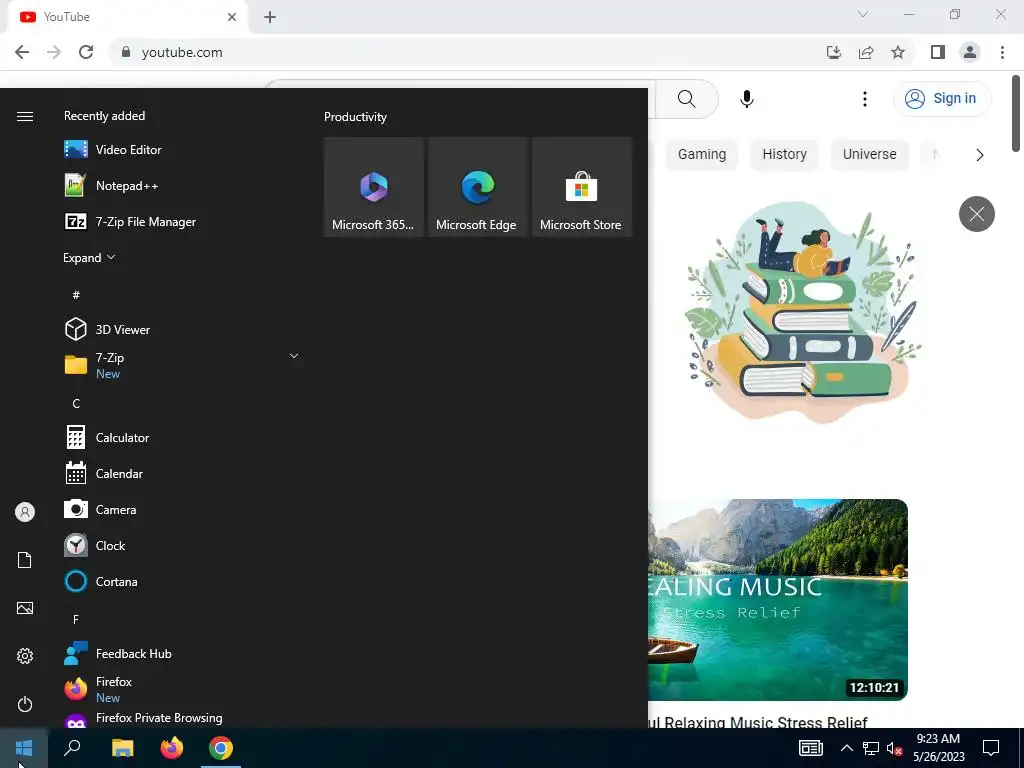Open Firefox from the taskbar
The image size is (1024, 768).
coord(172,748)
